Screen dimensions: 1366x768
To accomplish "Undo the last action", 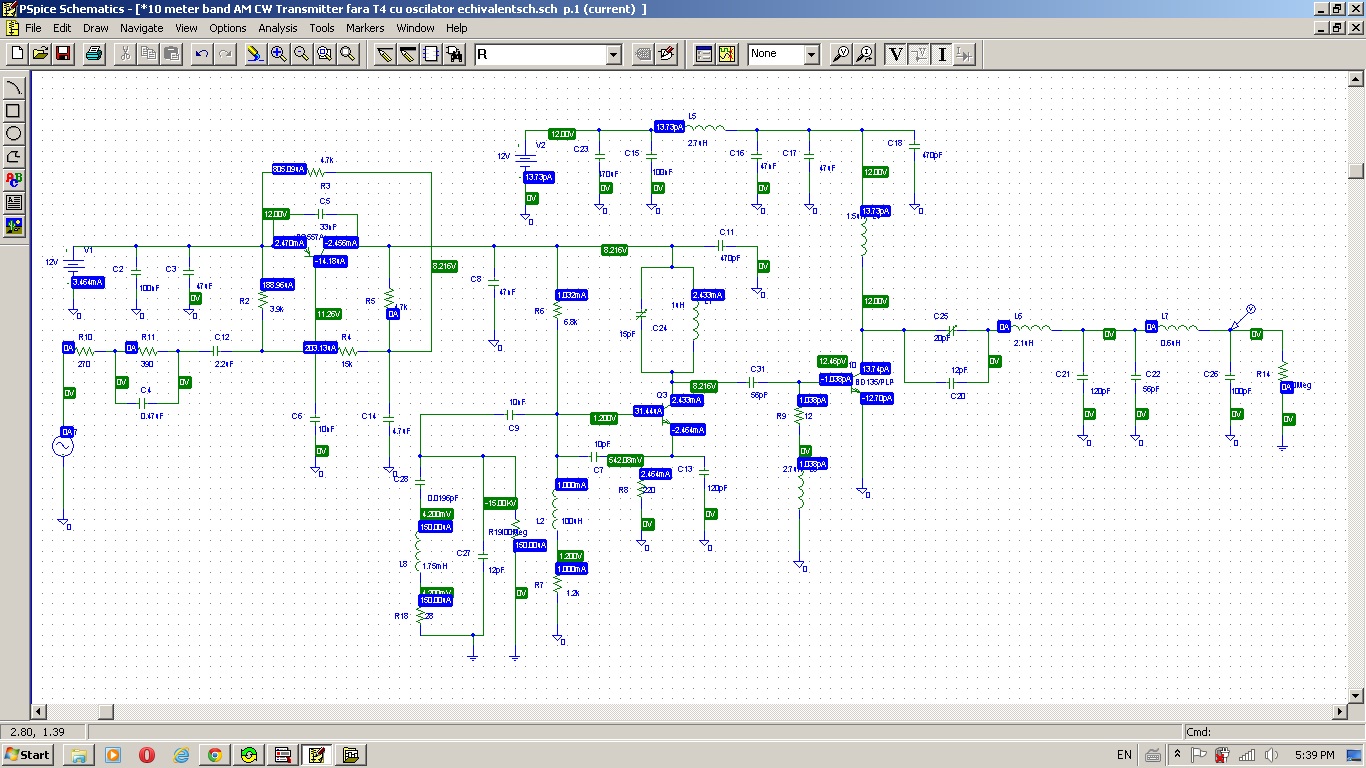I will pyautogui.click(x=202, y=54).
